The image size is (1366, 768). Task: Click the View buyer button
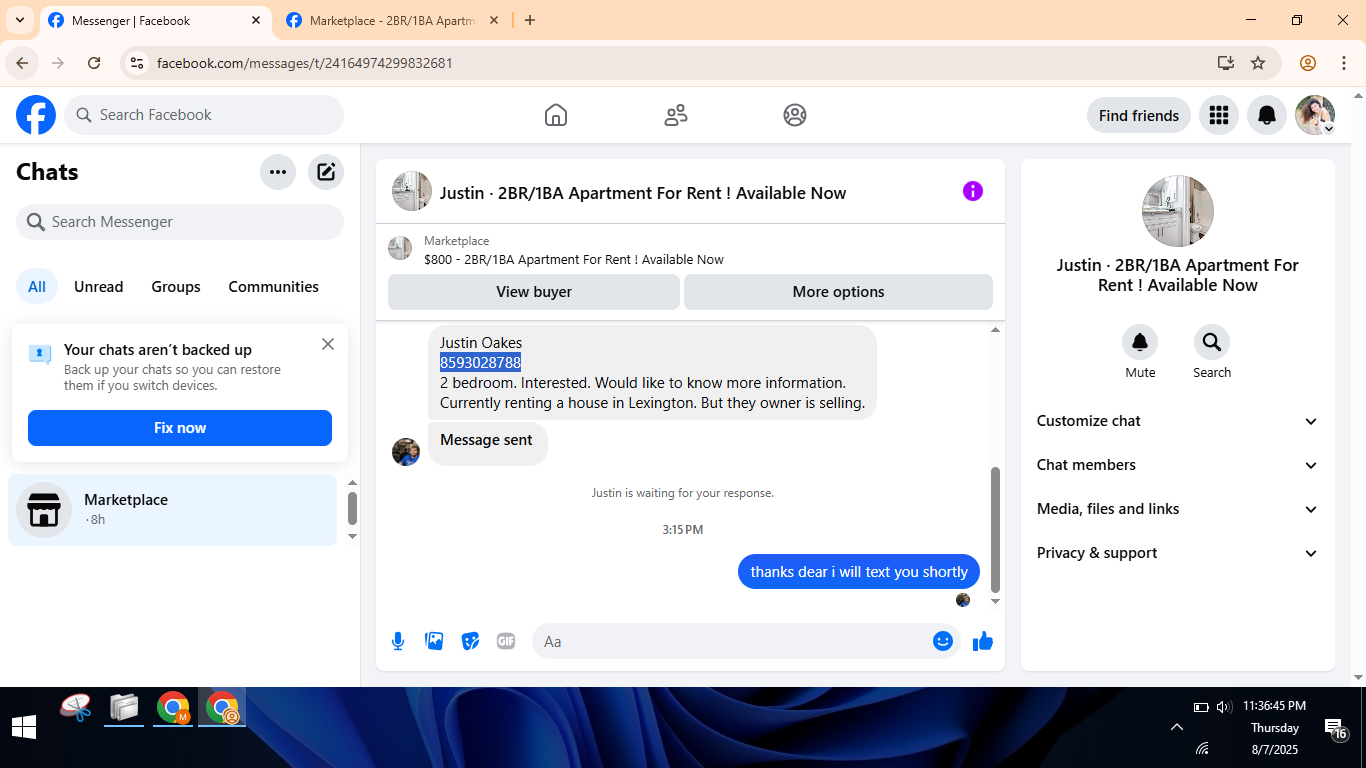click(x=534, y=292)
